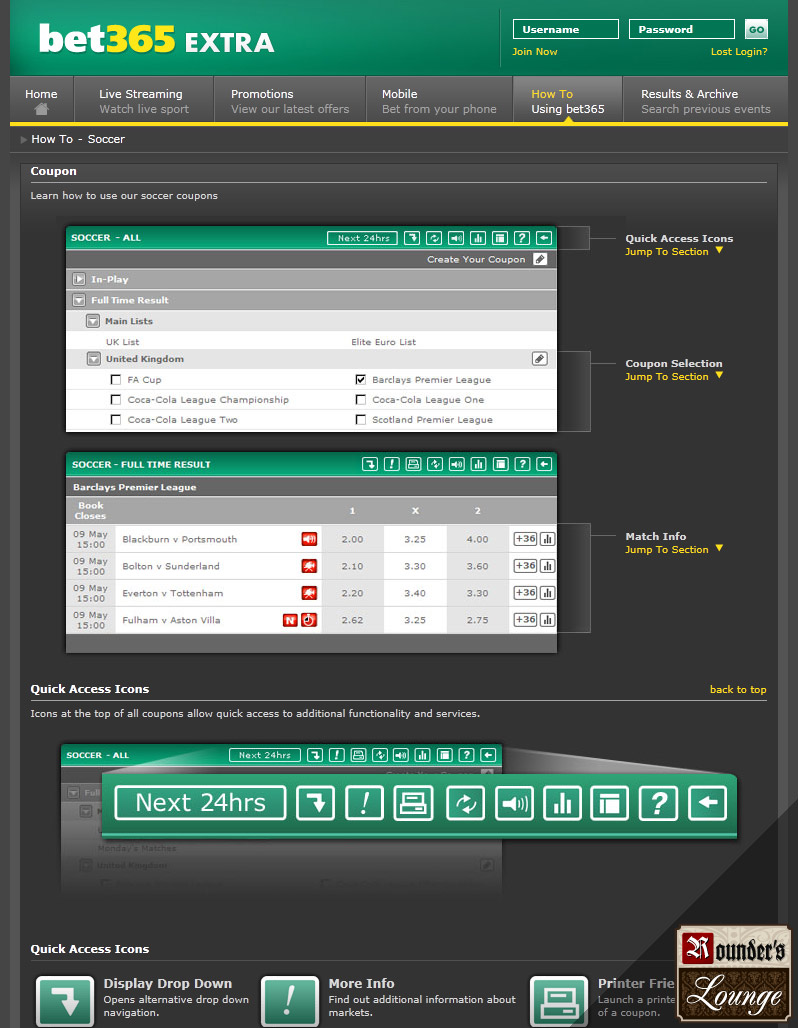Select the How To tab
Screen dimensions: 798x1028
pos(568,100)
